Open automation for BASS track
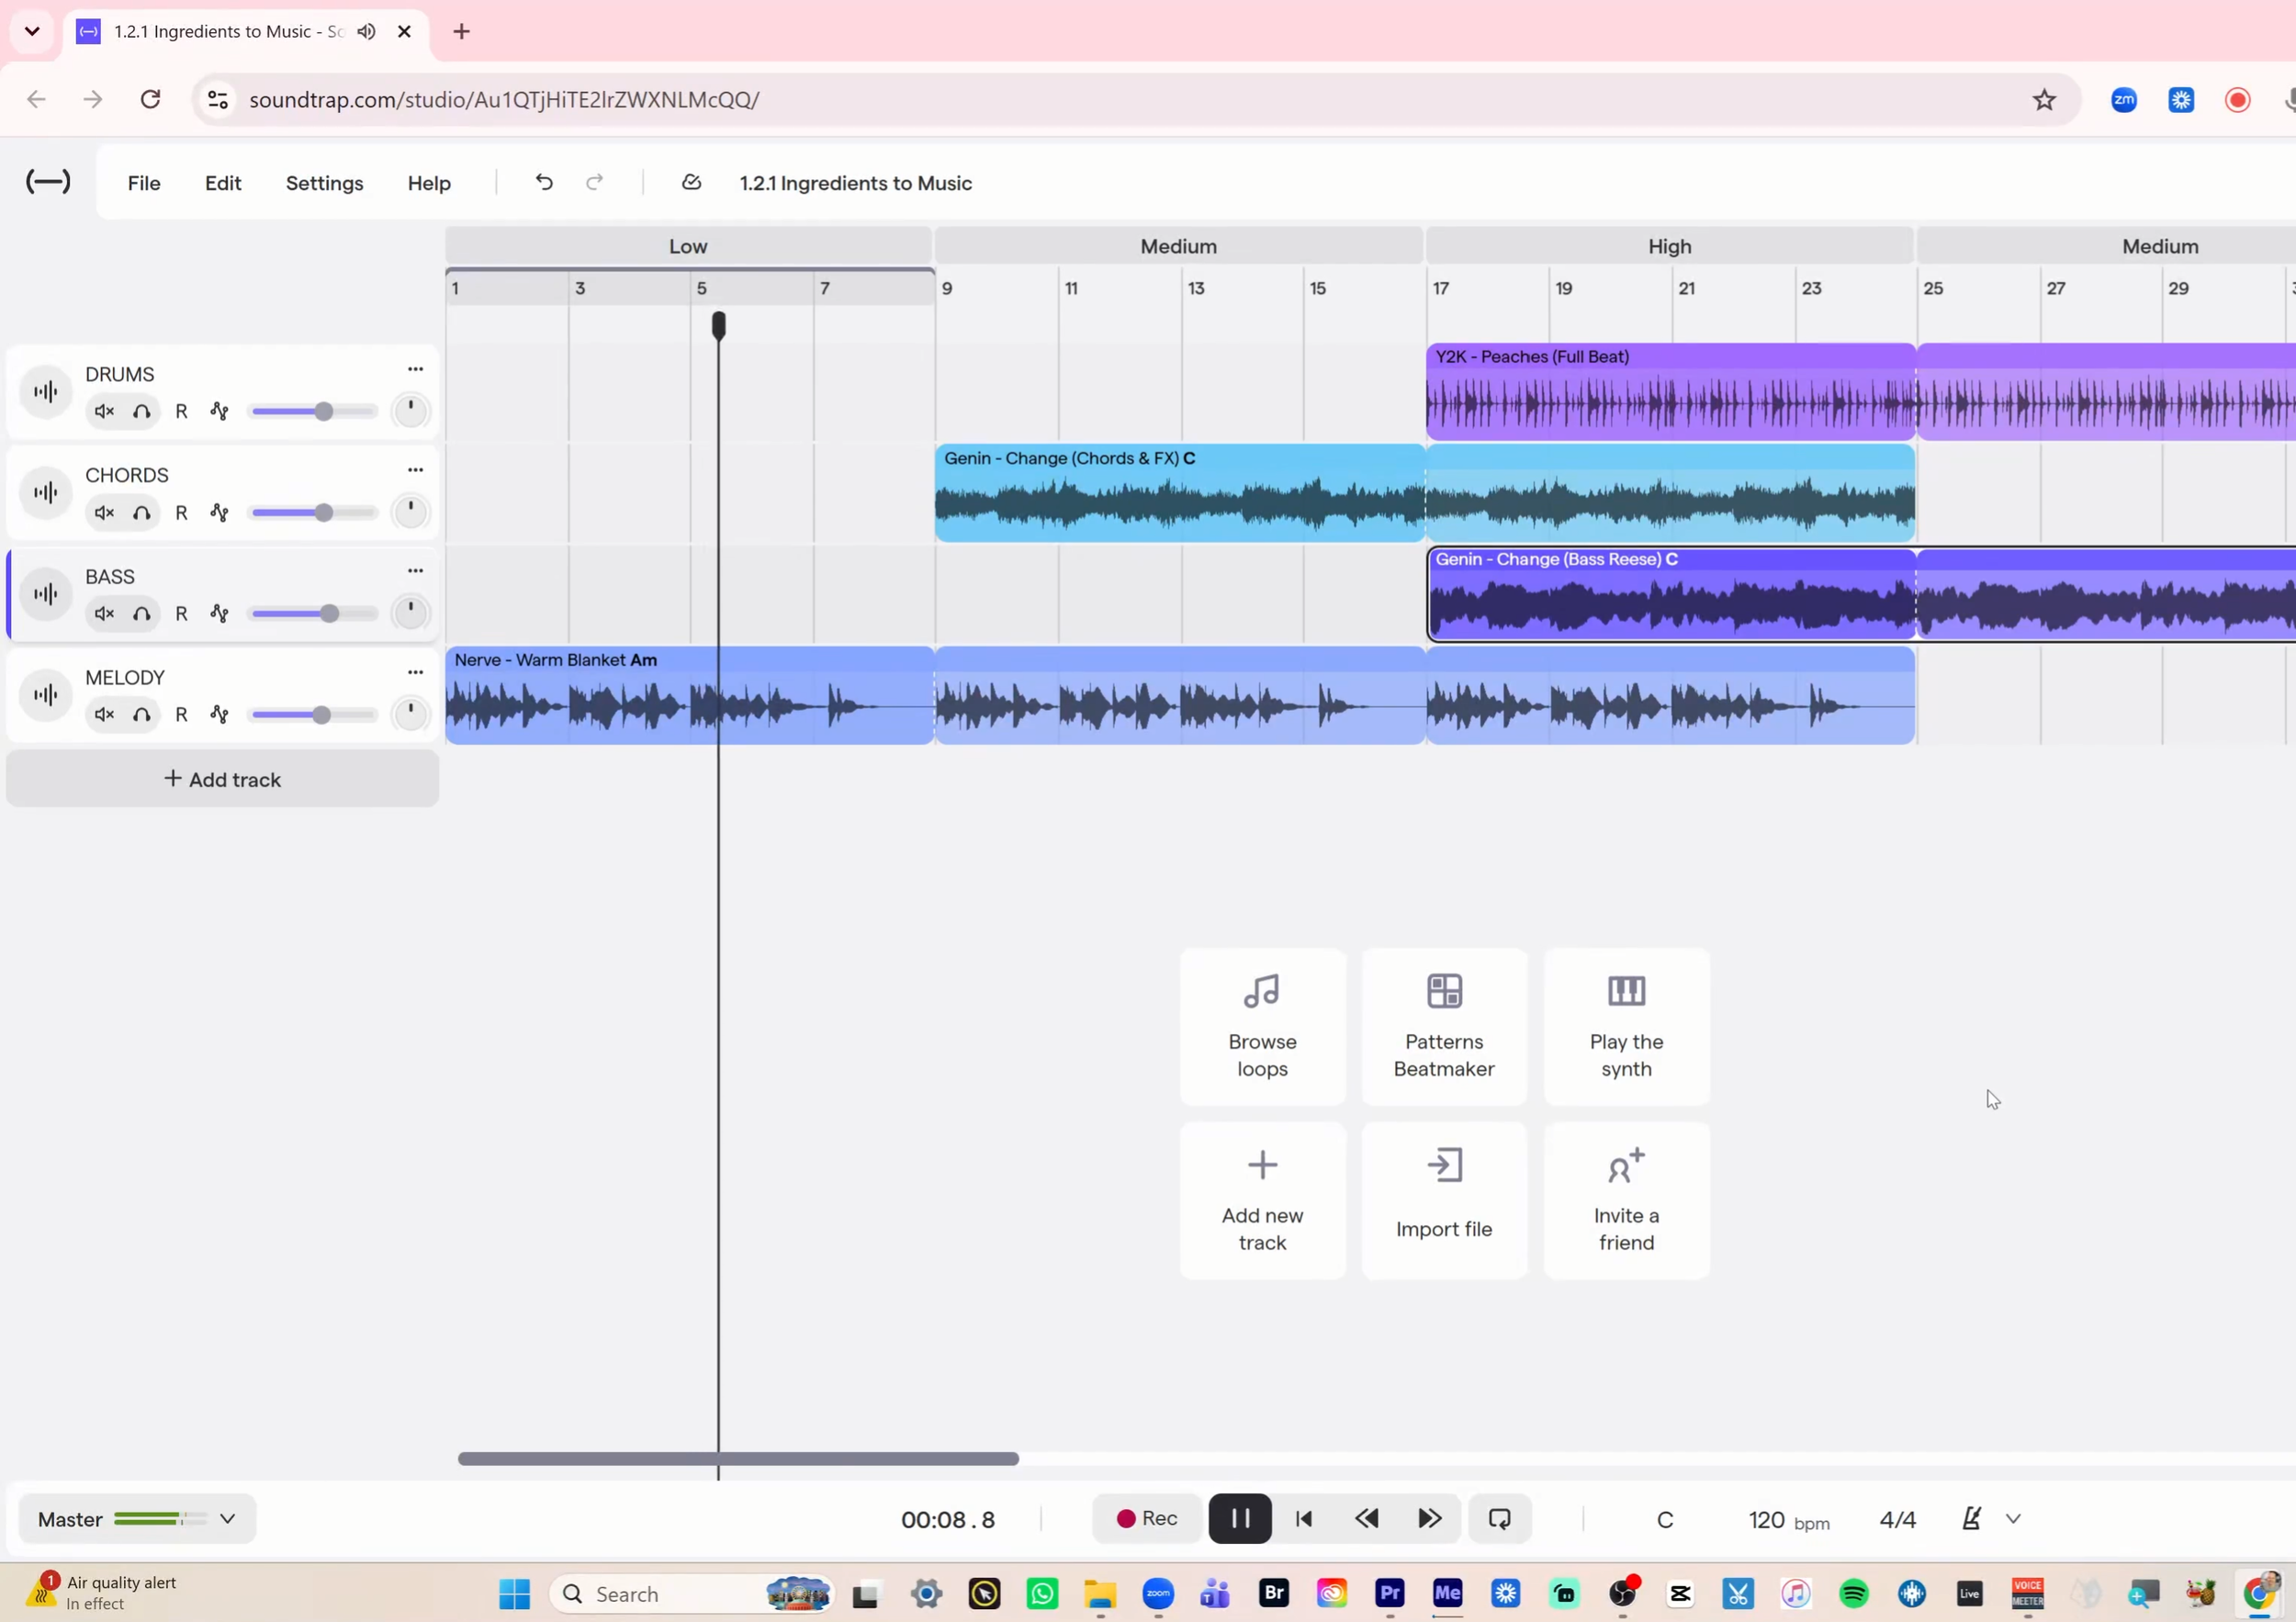2296x1622 pixels. click(x=219, y=614)
